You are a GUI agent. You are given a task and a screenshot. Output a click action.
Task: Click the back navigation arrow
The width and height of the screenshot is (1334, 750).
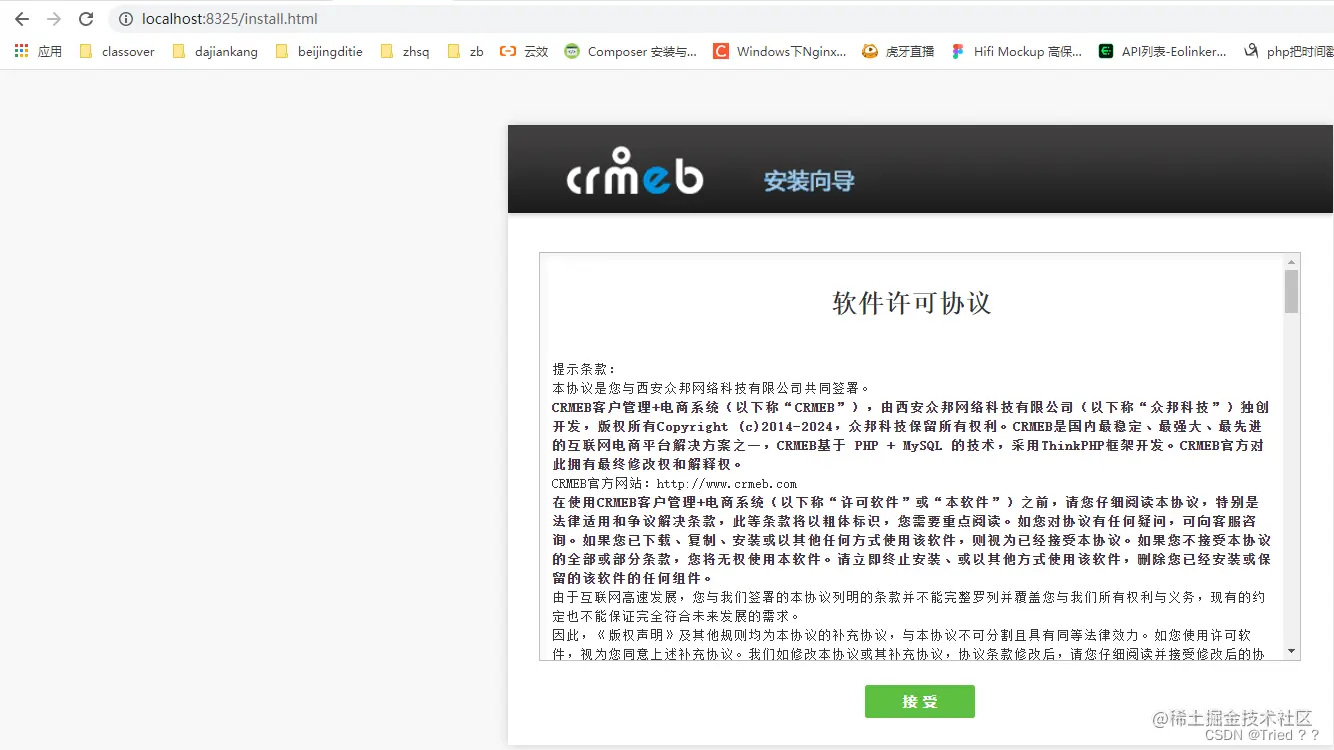pyautogui.click(x=22, y=18)
